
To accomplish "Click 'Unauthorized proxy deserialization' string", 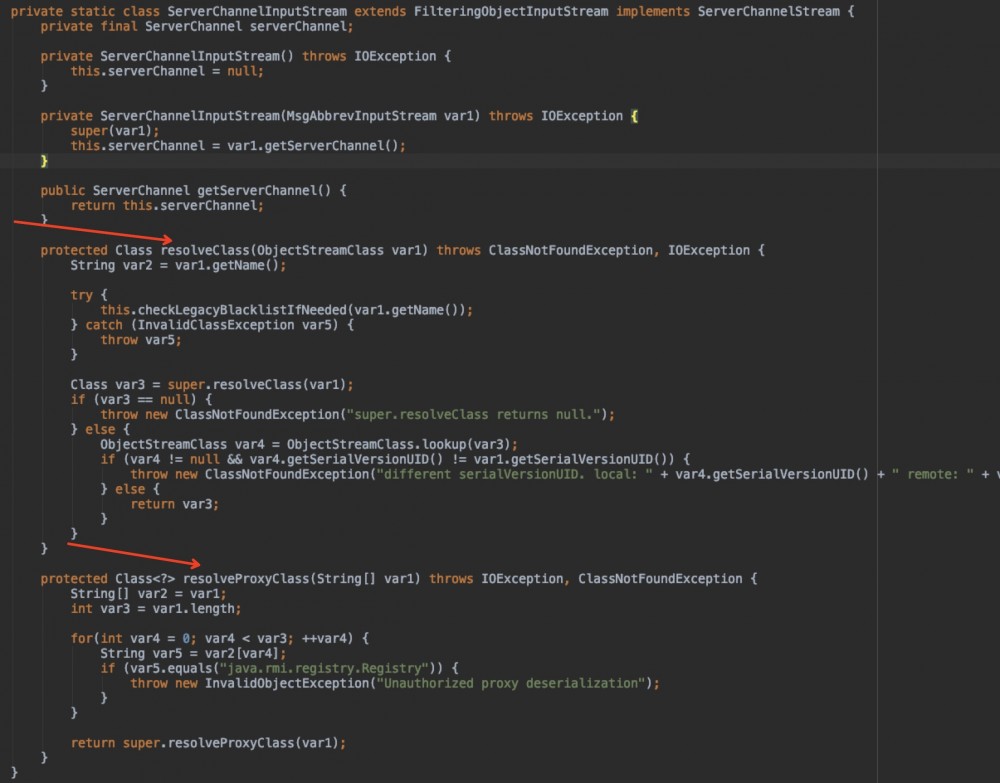I will pos(511,684).
